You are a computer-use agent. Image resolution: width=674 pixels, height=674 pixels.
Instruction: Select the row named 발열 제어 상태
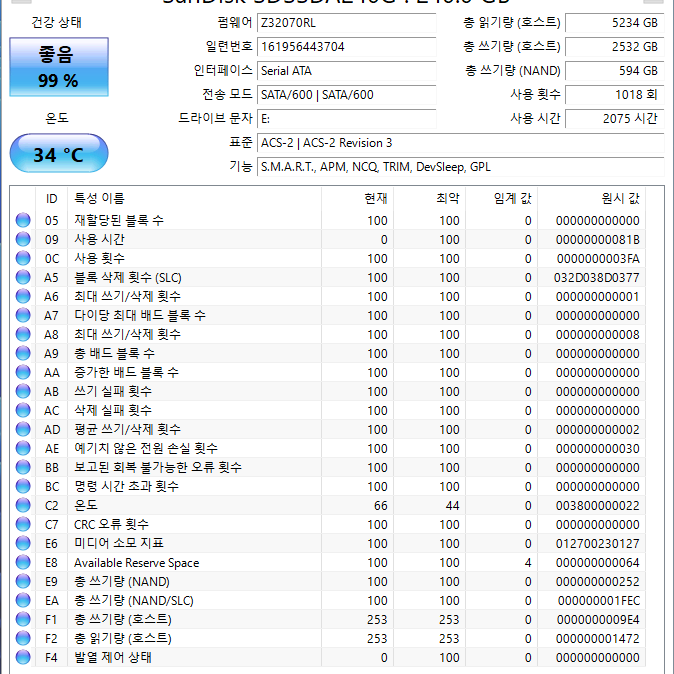click(329, 657)
